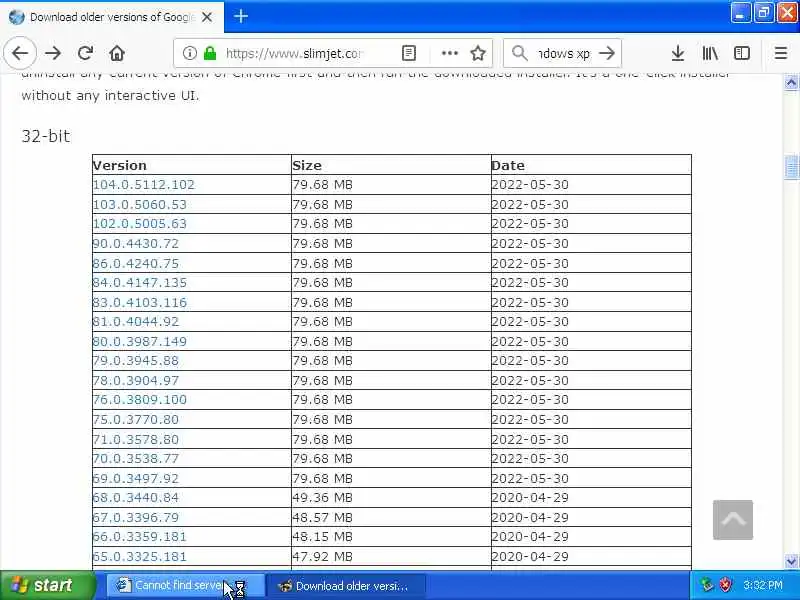
Task: Select version link 71.0.3578.80
Action: click(136, 439)
